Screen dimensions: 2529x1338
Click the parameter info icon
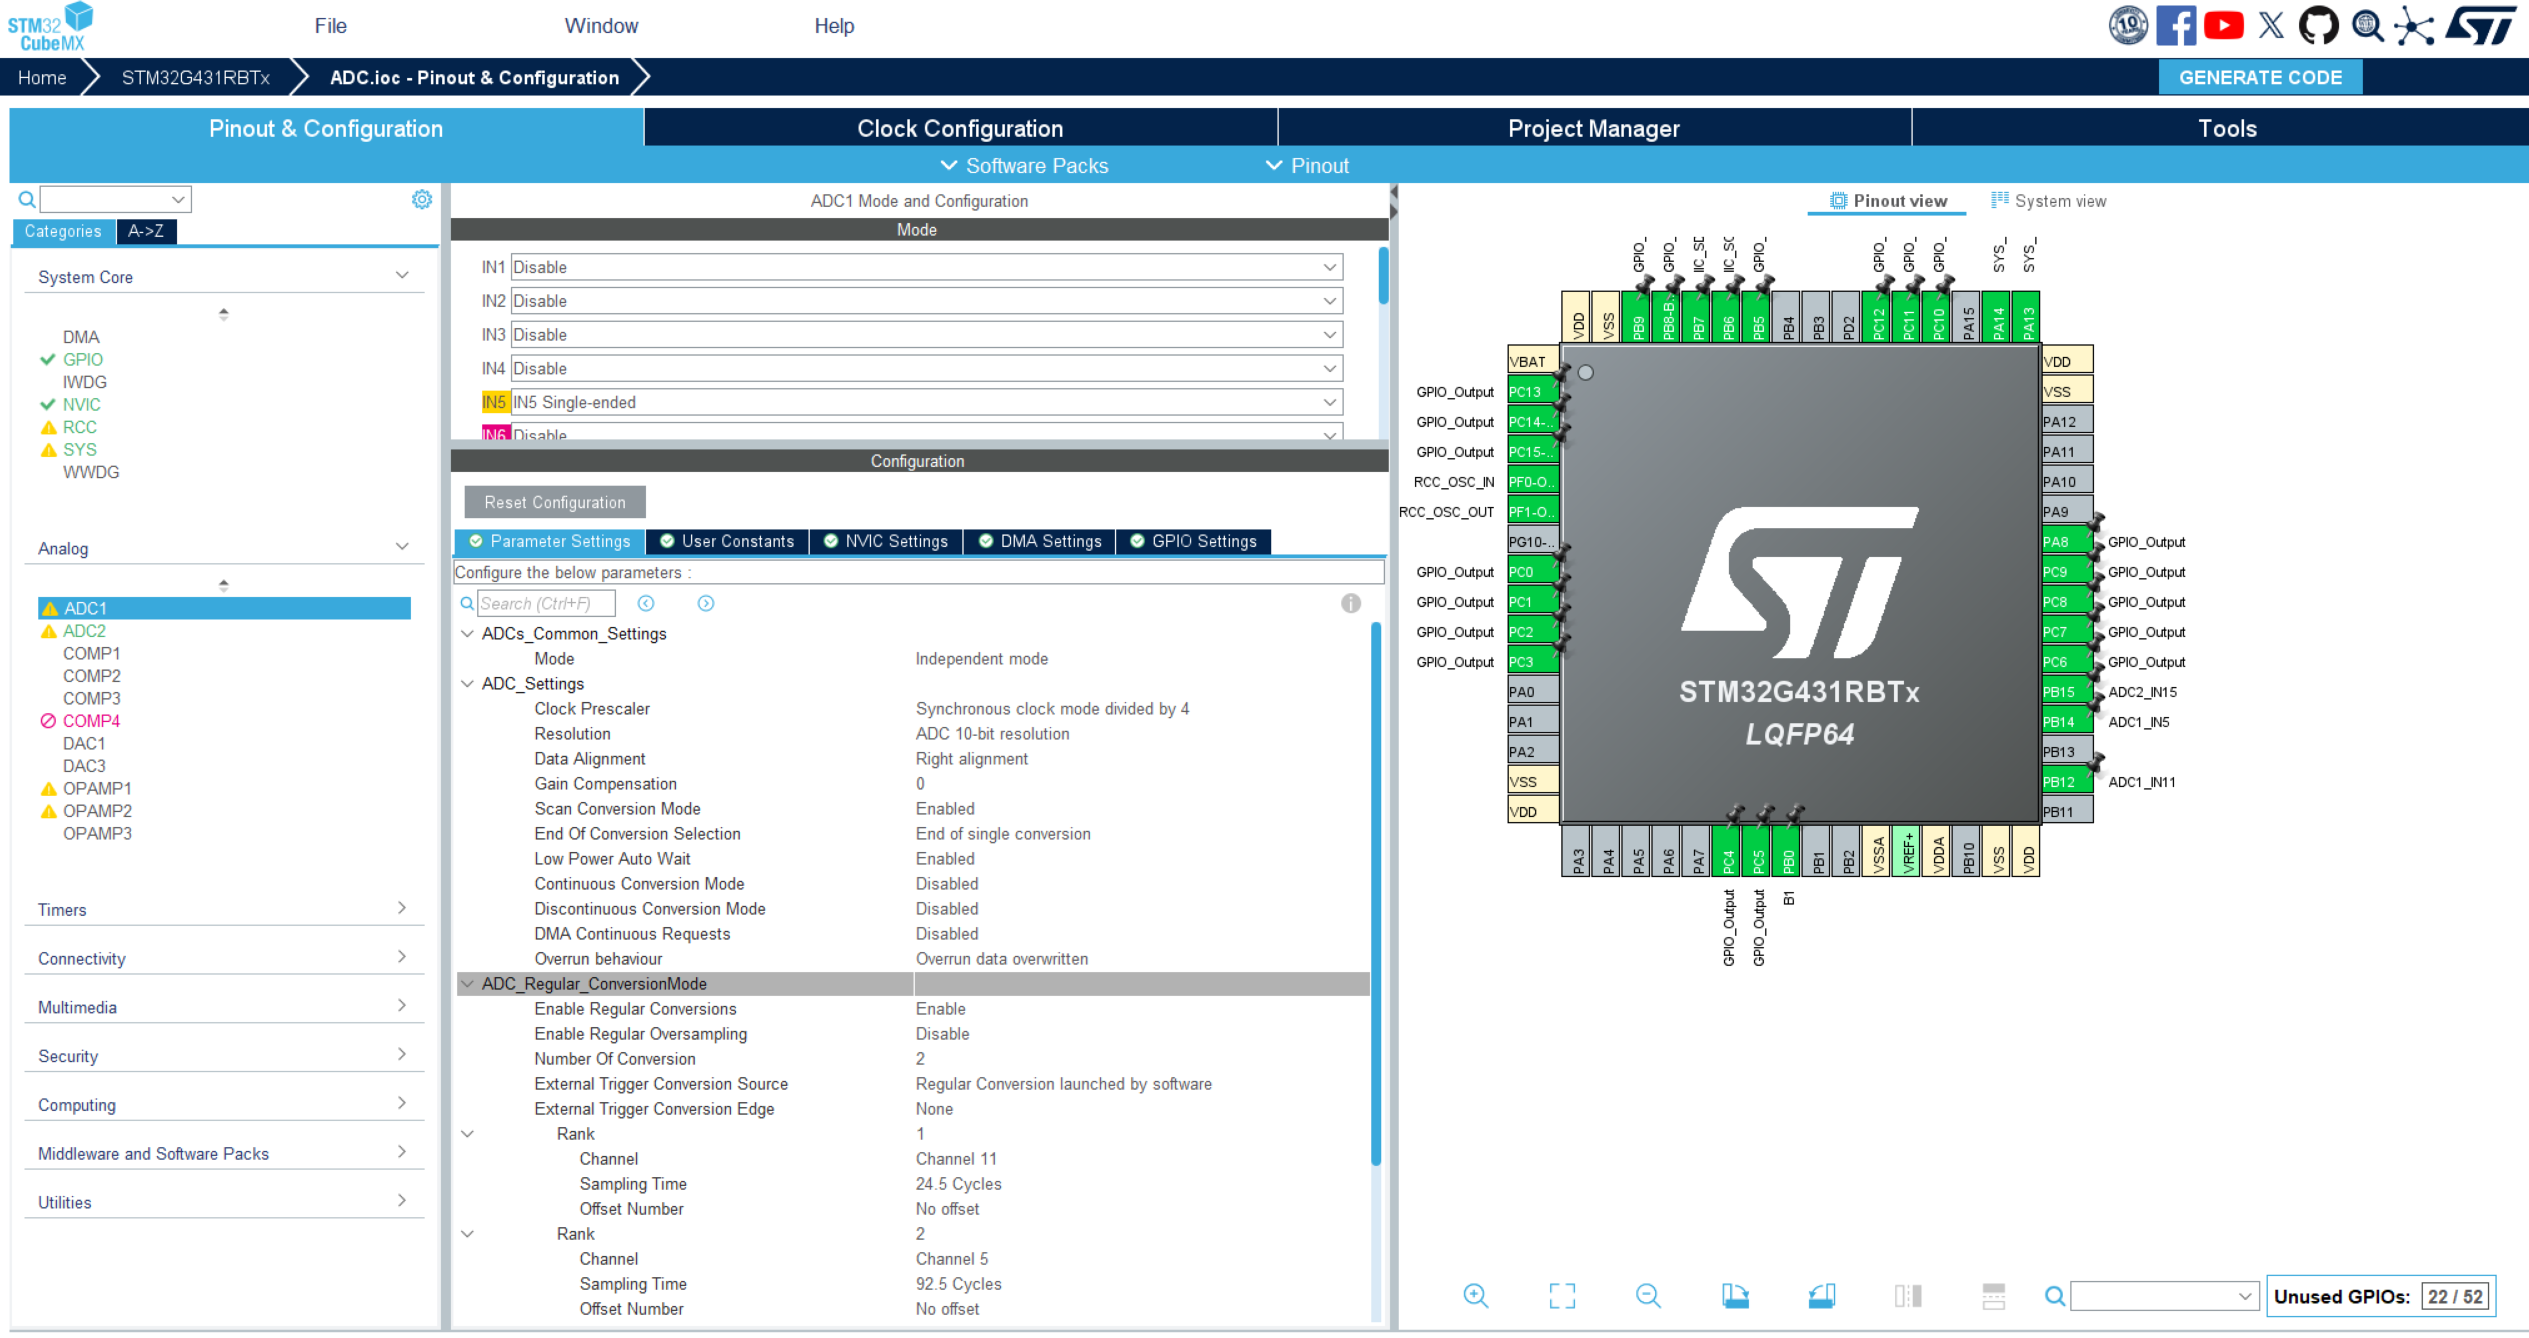point(1350,603)
